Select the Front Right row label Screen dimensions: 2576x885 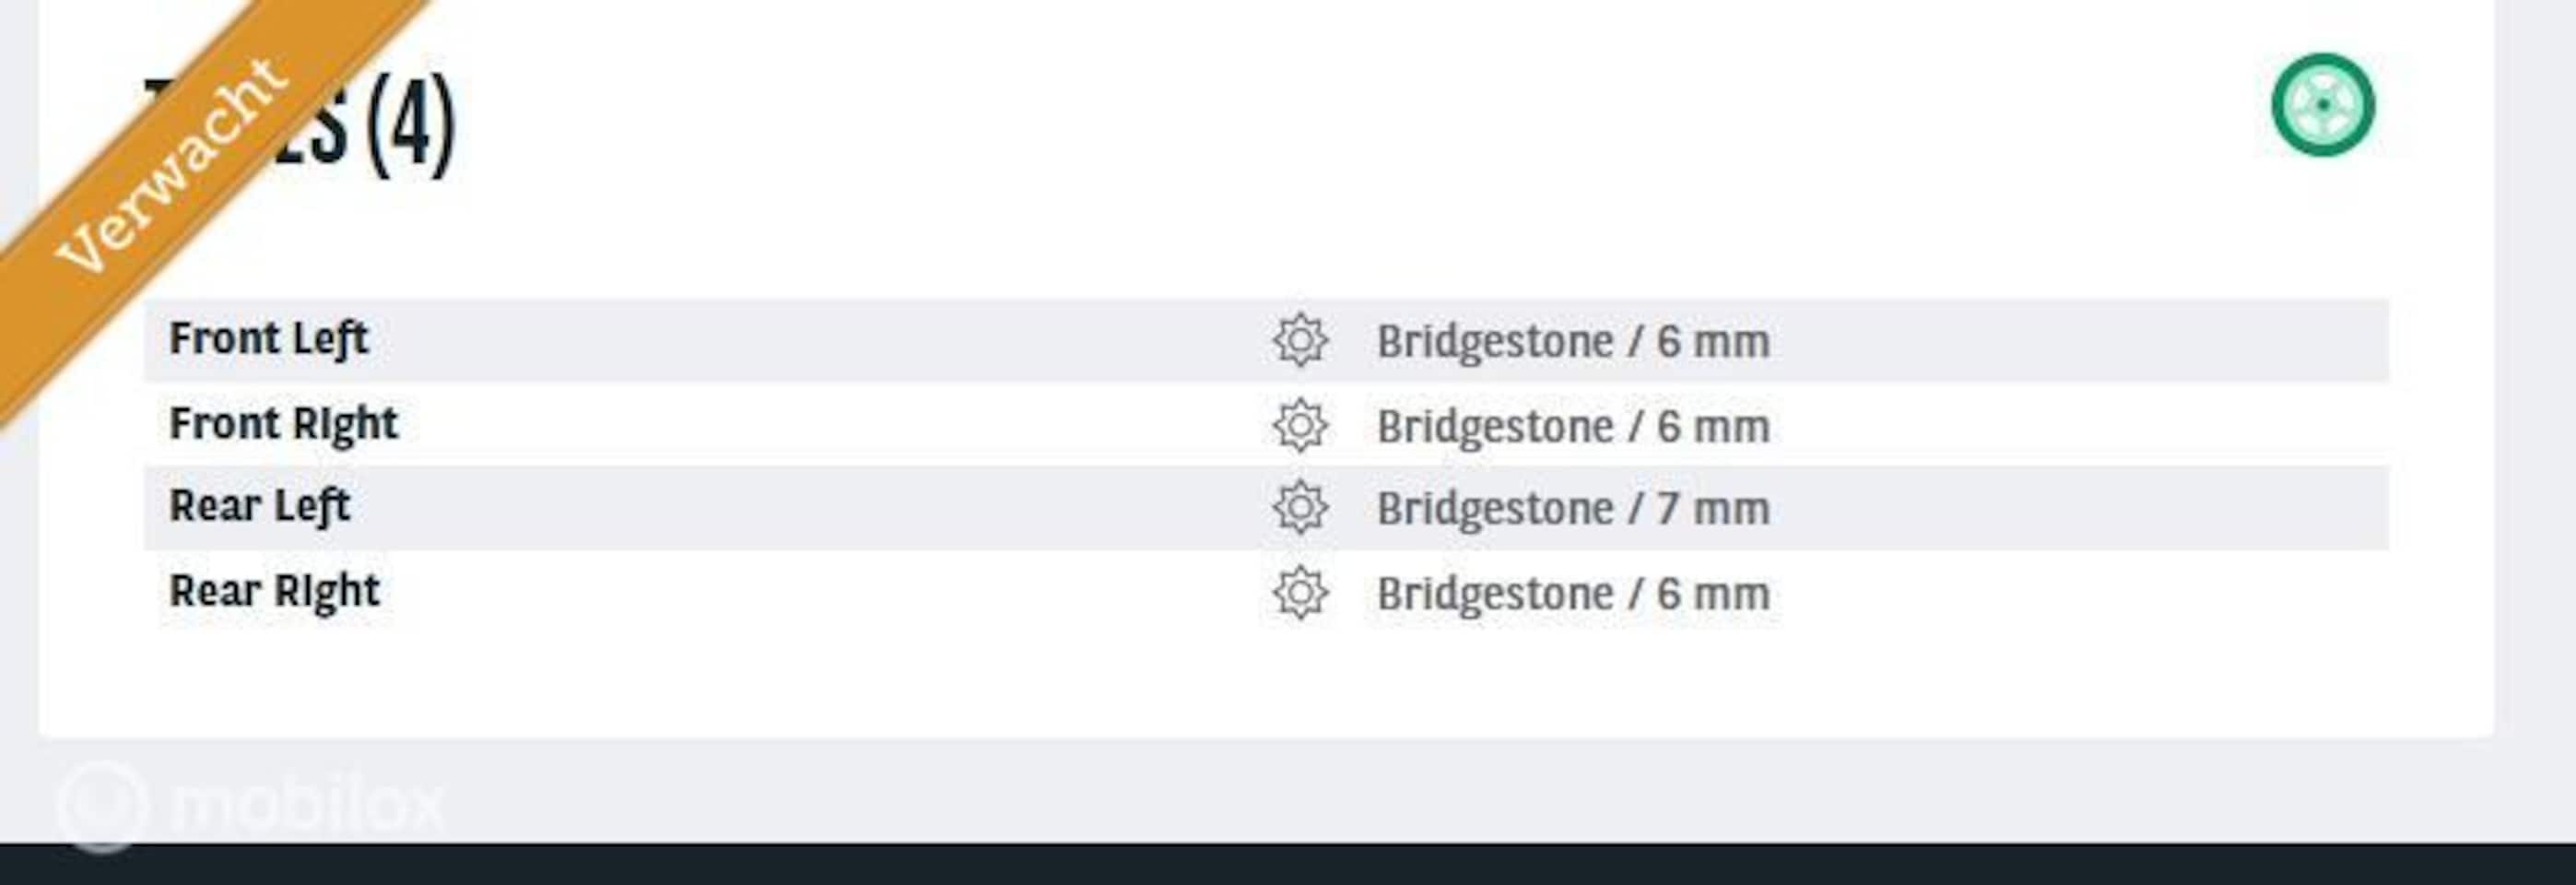pos(283,424)
